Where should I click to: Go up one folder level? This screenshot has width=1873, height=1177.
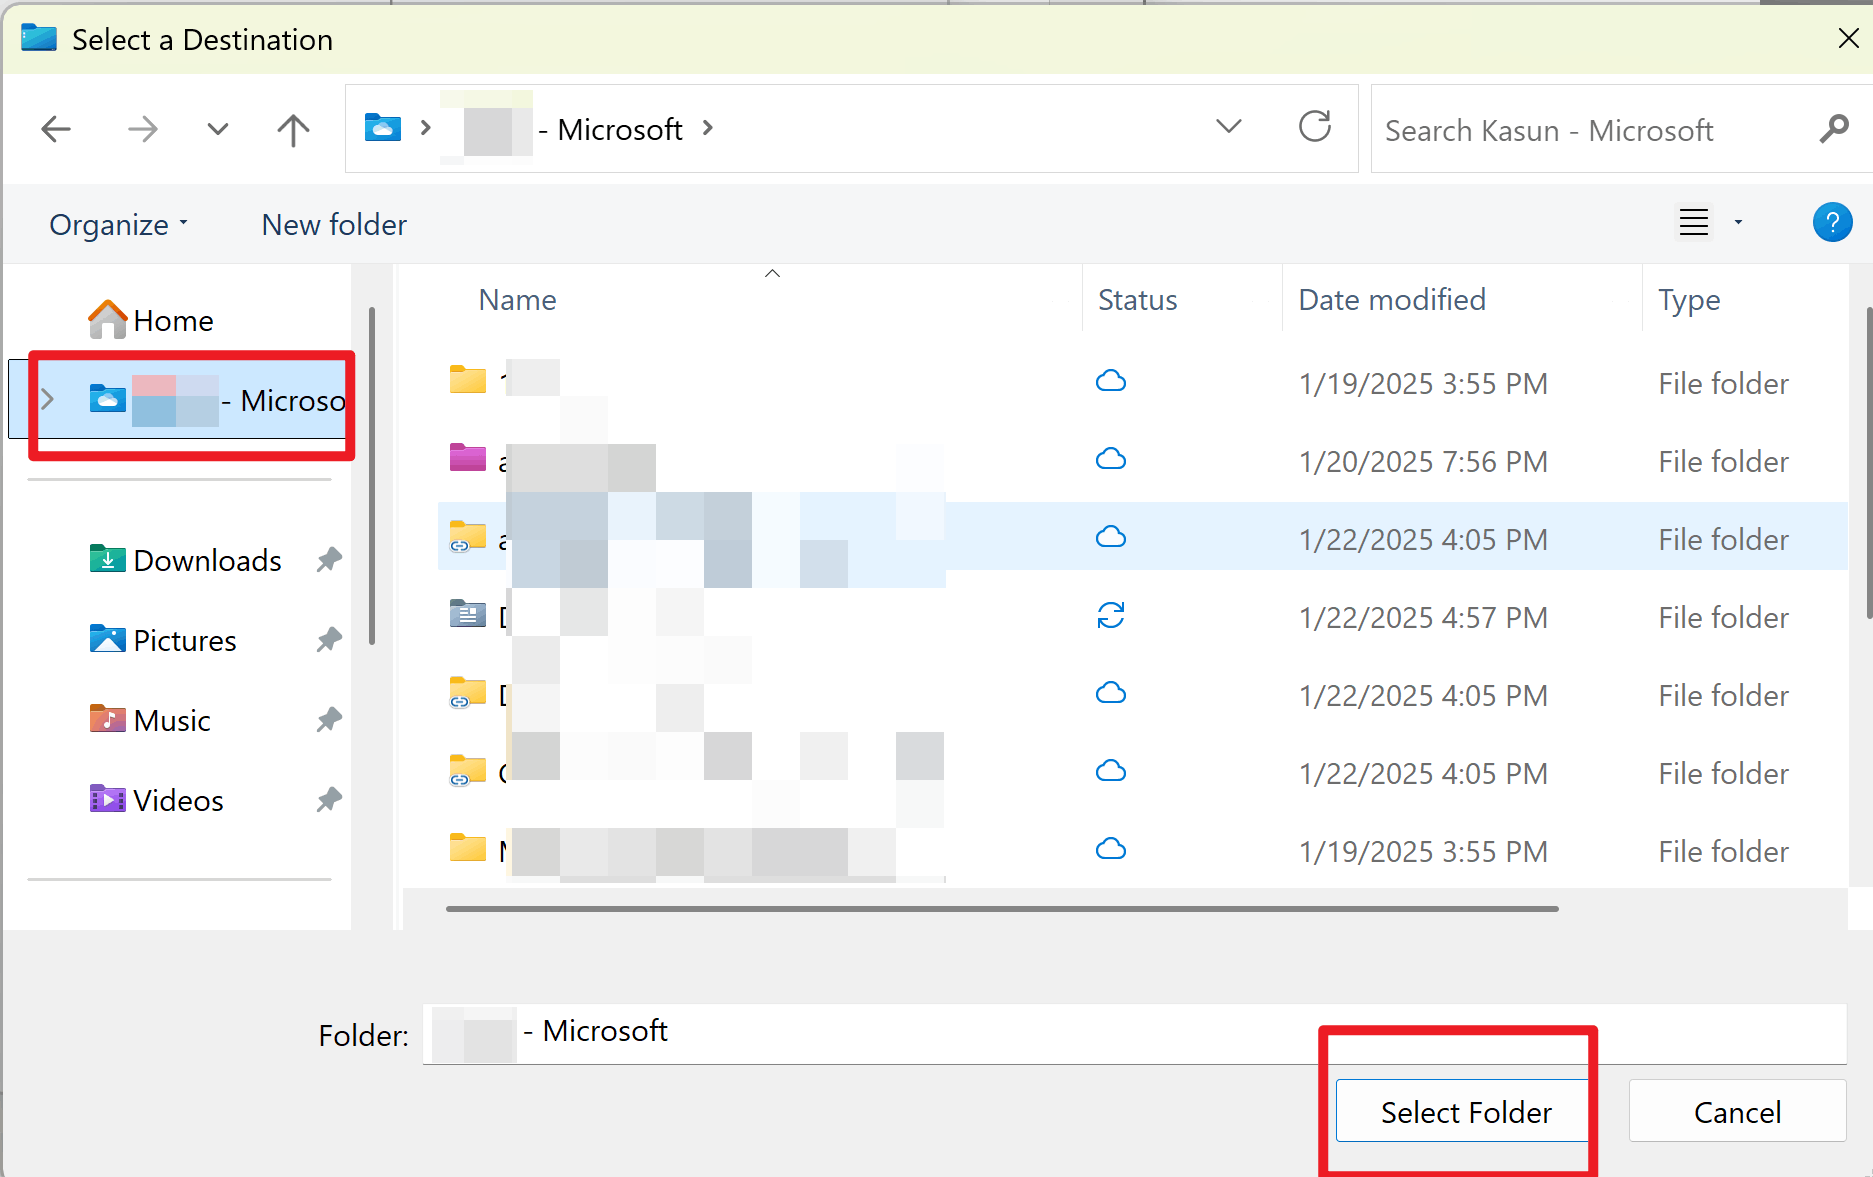293,129
